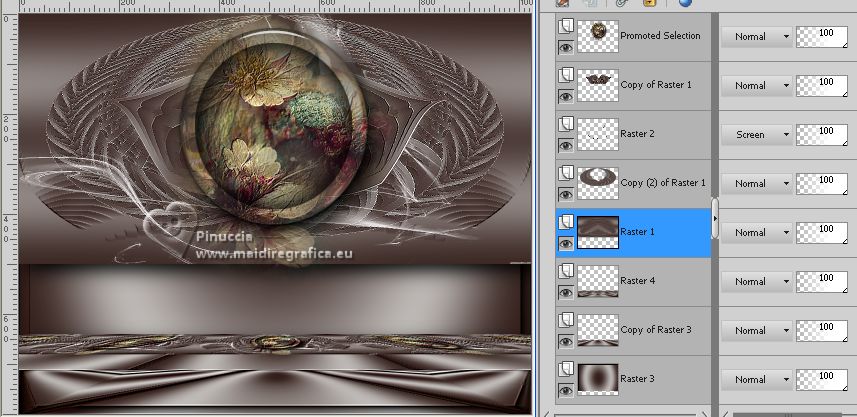857x417 pixels.
Task: Change blend mode of Copy of Raster 3
Action: click(x=757, y=331)
